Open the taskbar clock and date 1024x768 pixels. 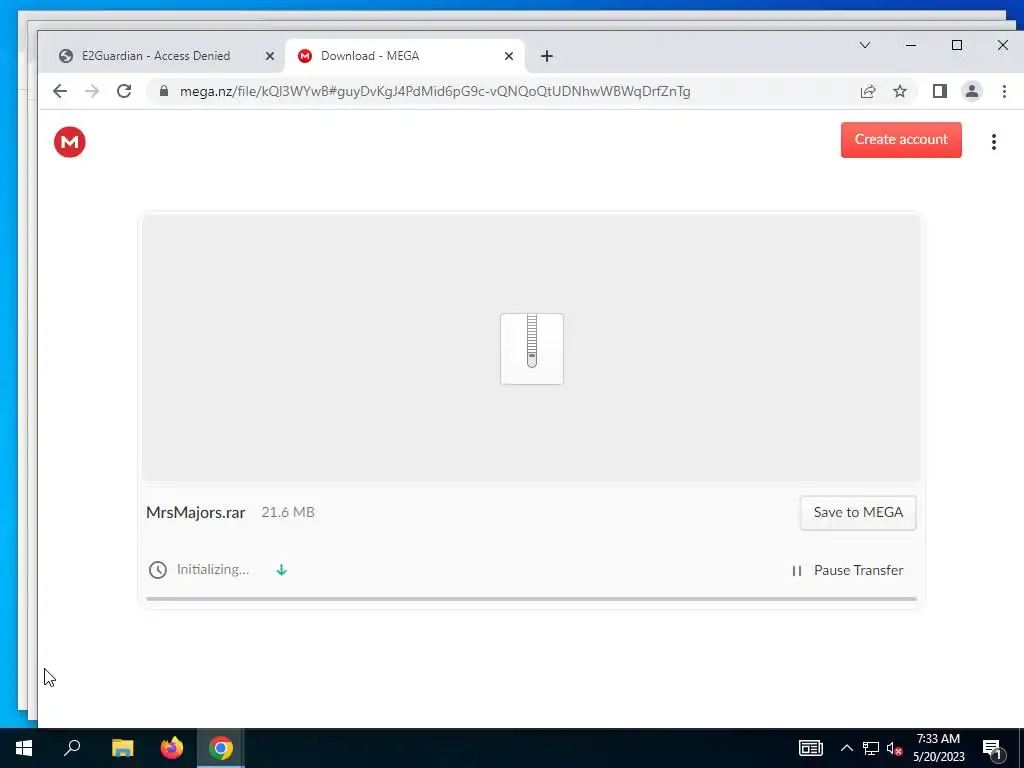click(938, 748)
